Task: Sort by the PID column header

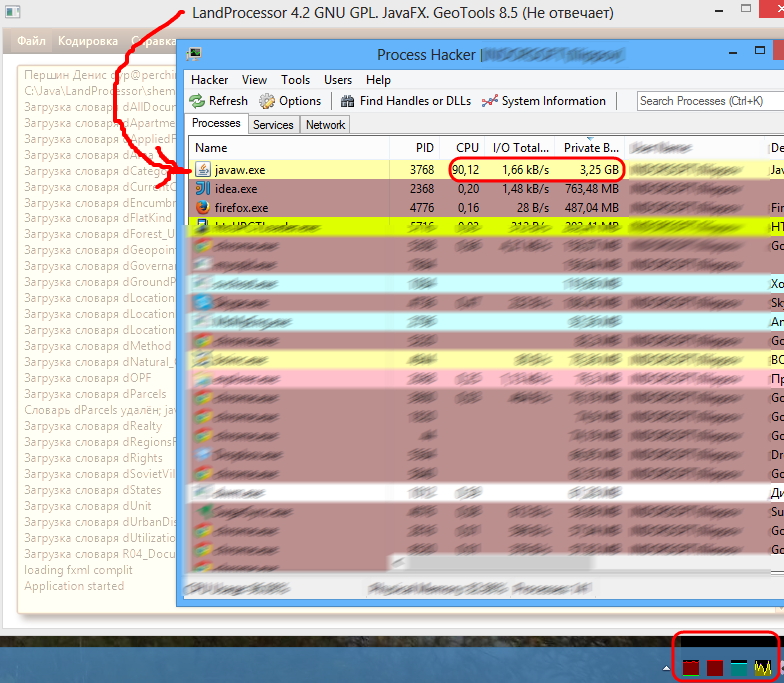Action: click(414, 148)
